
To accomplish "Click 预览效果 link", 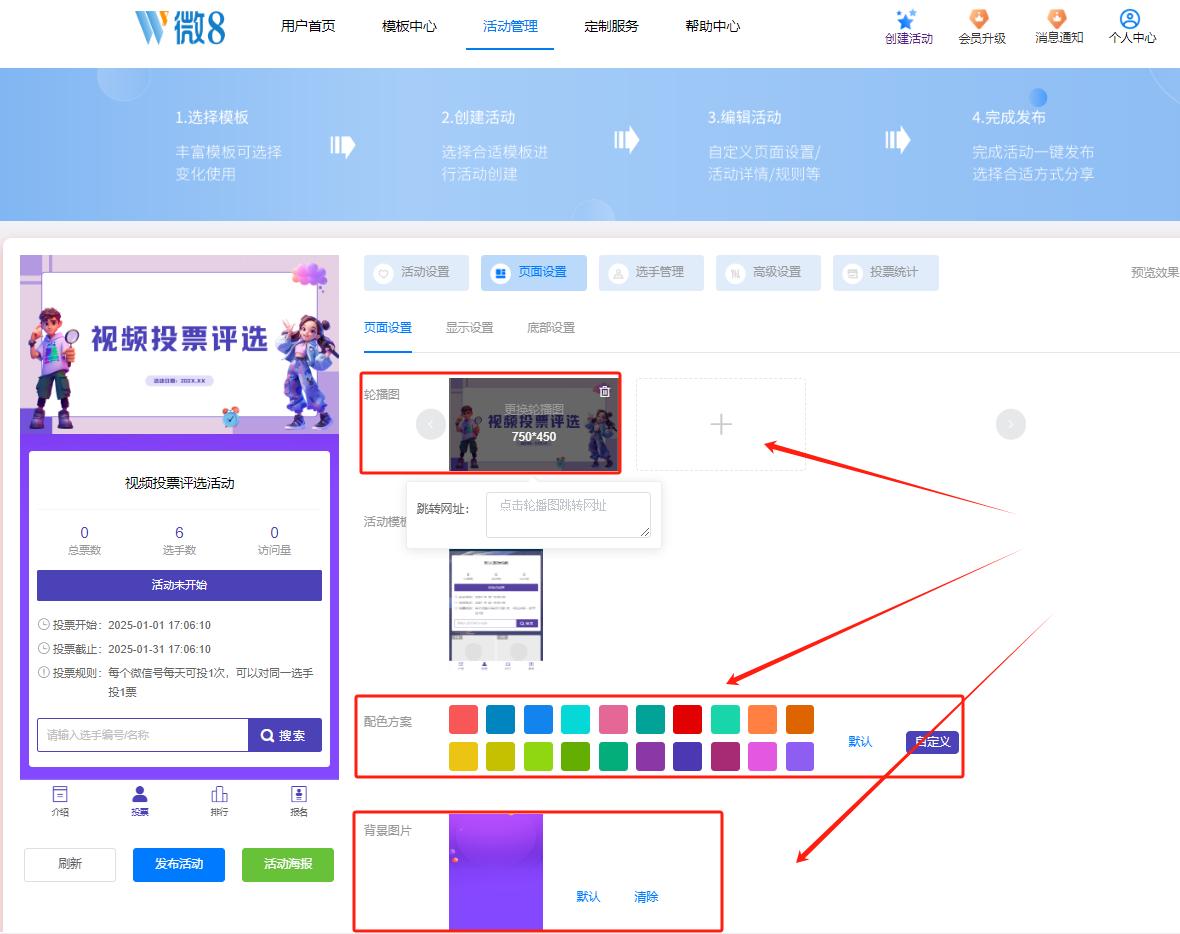I will click(1154, 272).
